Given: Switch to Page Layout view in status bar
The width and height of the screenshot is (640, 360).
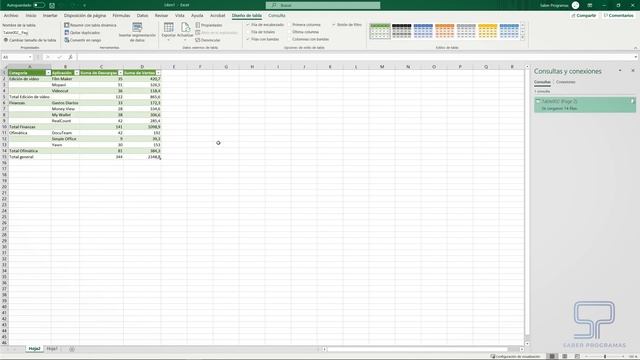Looking at the screenshot, I should [564, 356].
